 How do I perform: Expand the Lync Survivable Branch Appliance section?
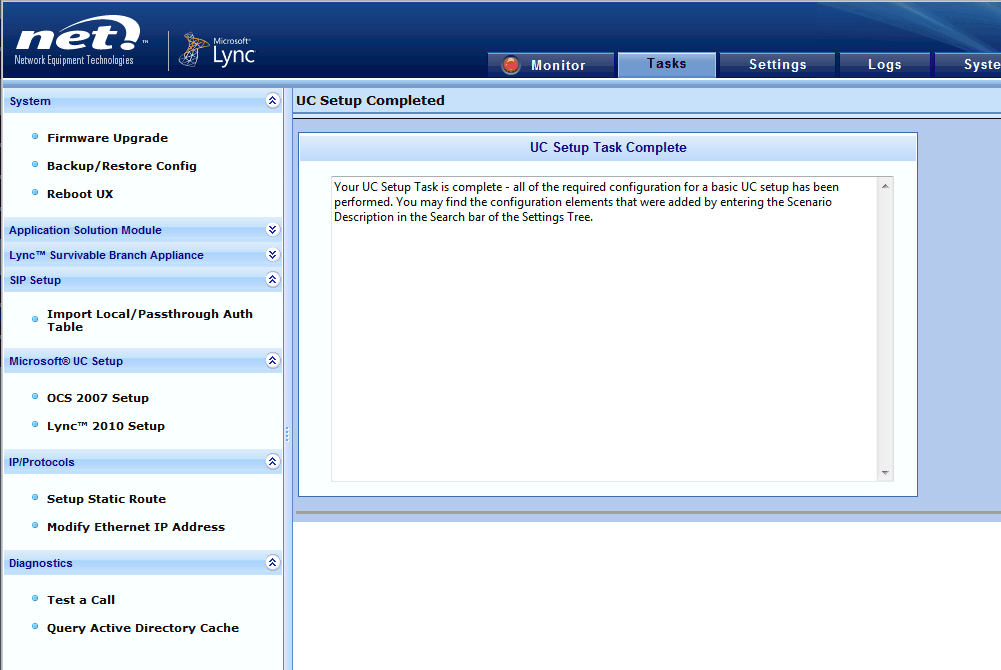click(x=271, y=254)
